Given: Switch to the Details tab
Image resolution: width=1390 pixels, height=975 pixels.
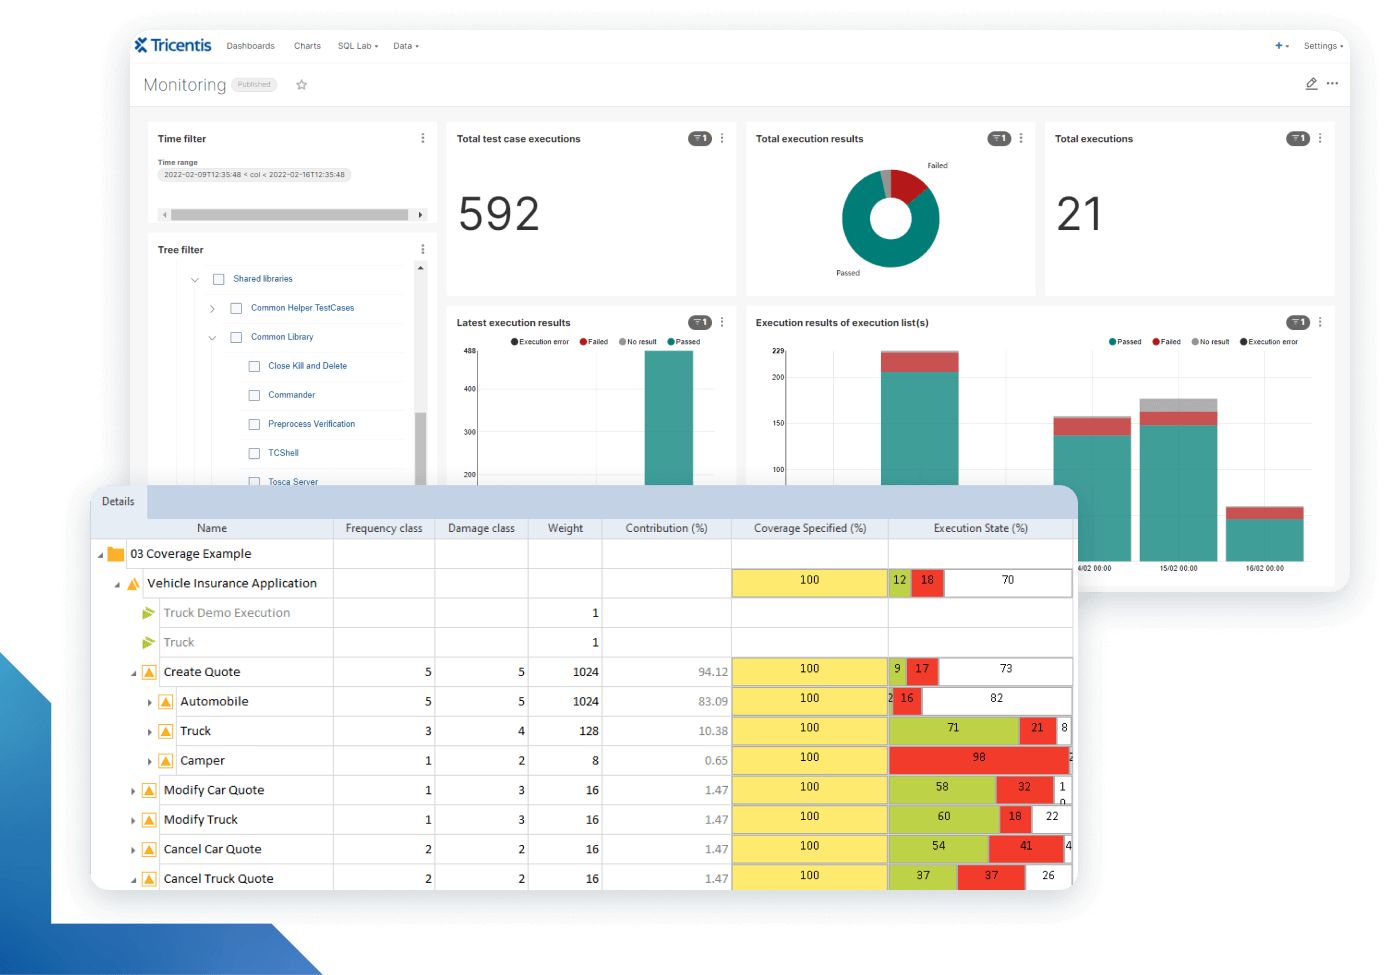Looking at the screenshot, I should pyautogui.click(x=118, y=502).
